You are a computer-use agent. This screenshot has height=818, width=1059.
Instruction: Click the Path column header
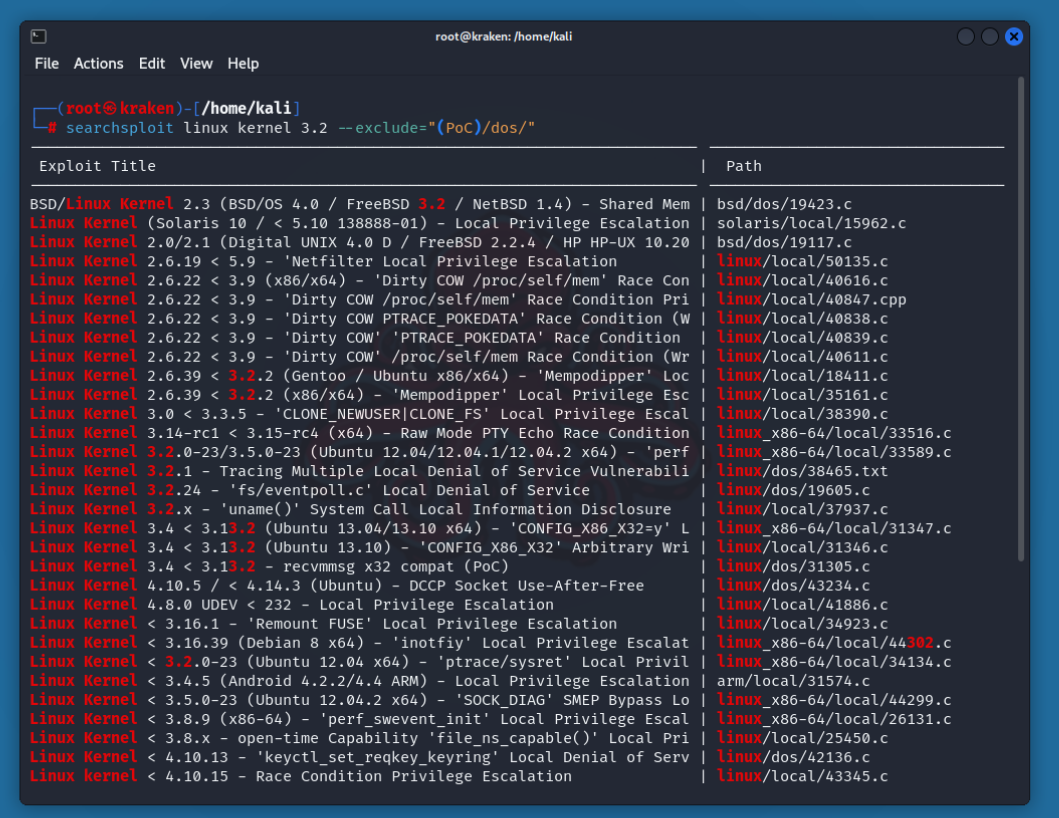point(743,166)
